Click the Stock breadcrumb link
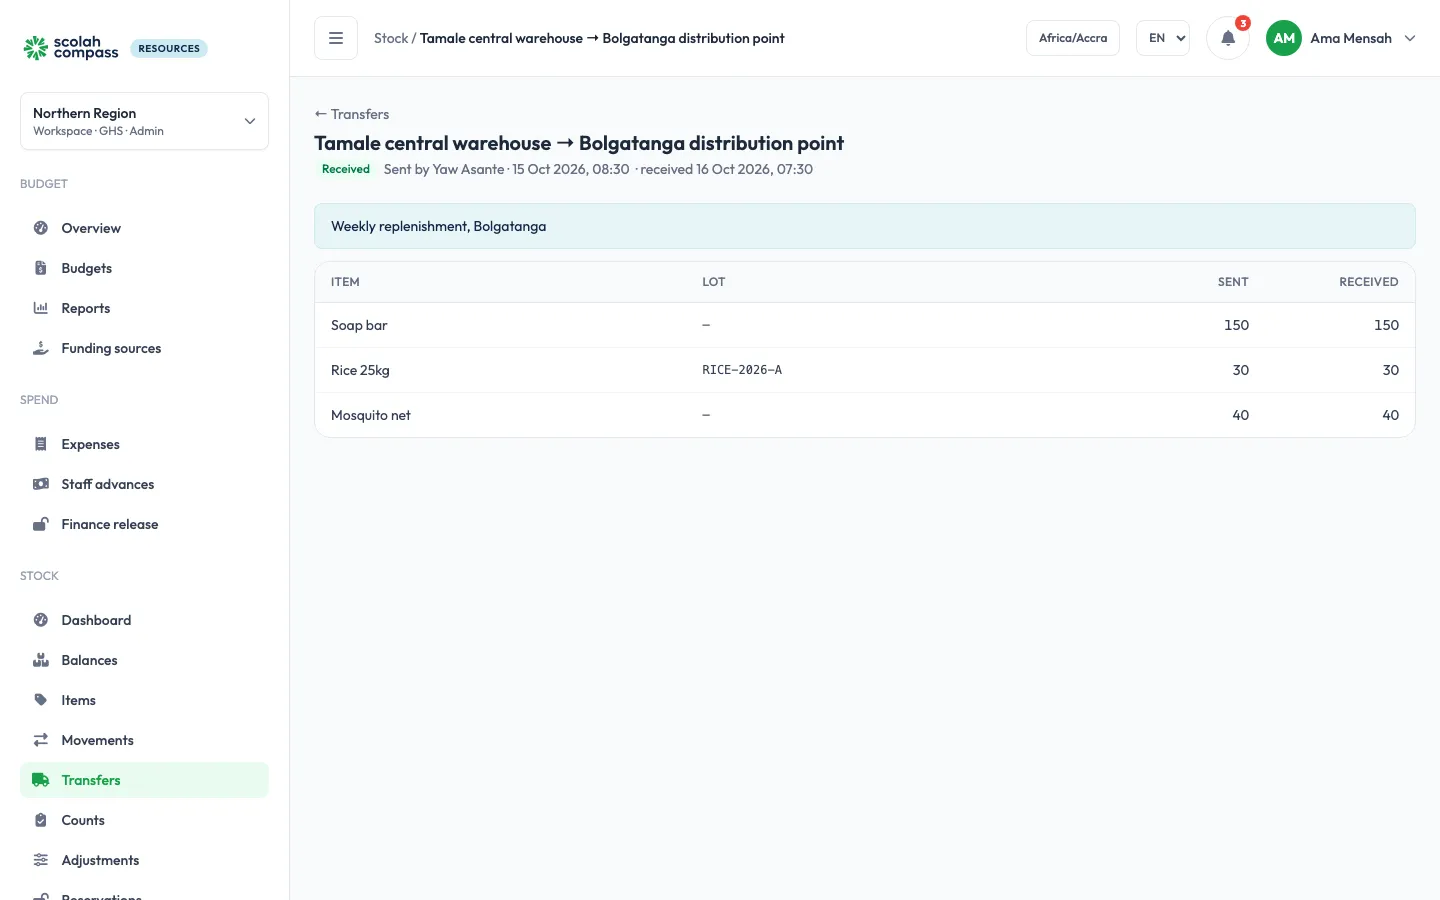The height and width of the screenshot is (900, 1440). click(391, 38)
